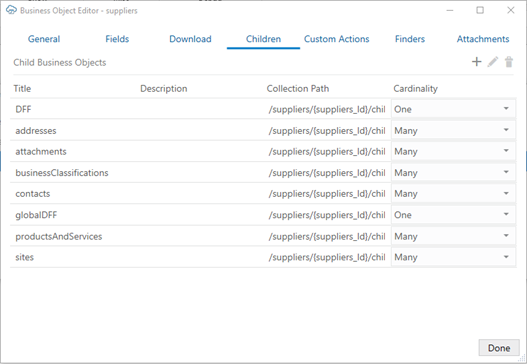Open the Attachments tab

483,39
